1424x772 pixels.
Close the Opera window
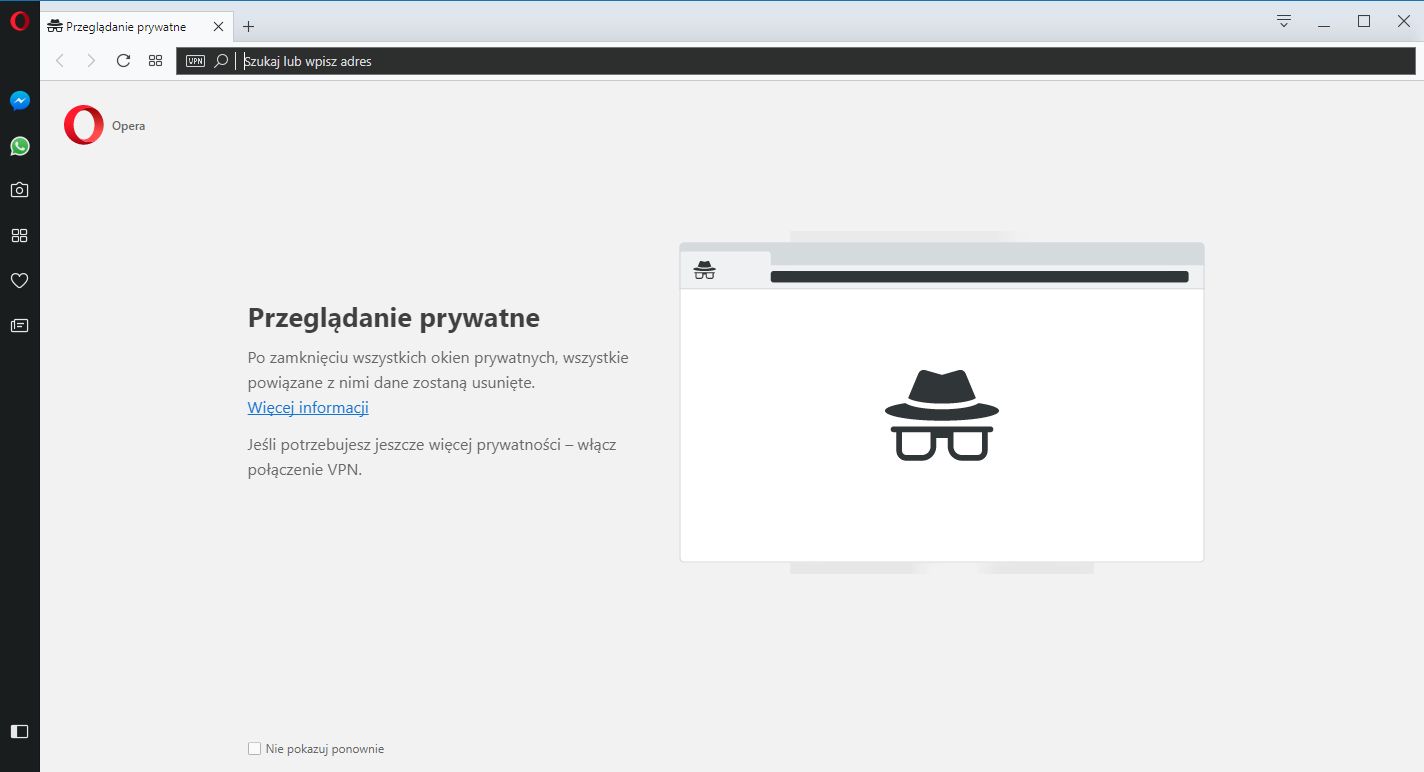1402,21
